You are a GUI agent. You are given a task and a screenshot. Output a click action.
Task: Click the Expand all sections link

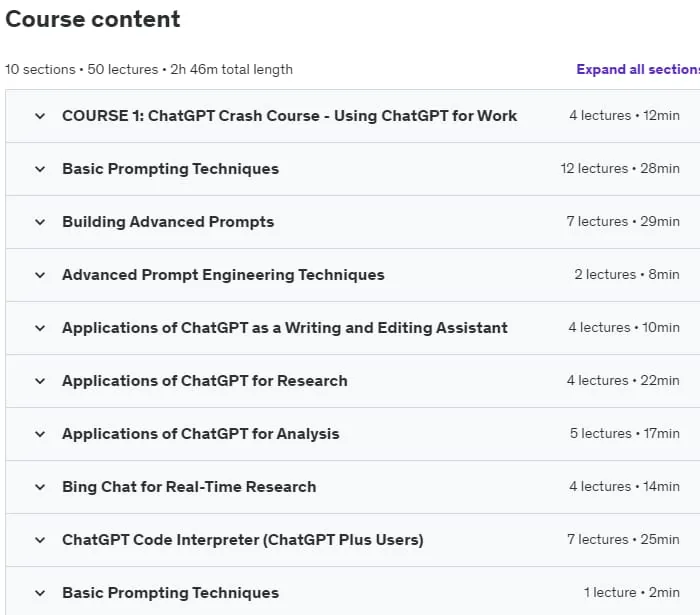click(638, 69)
